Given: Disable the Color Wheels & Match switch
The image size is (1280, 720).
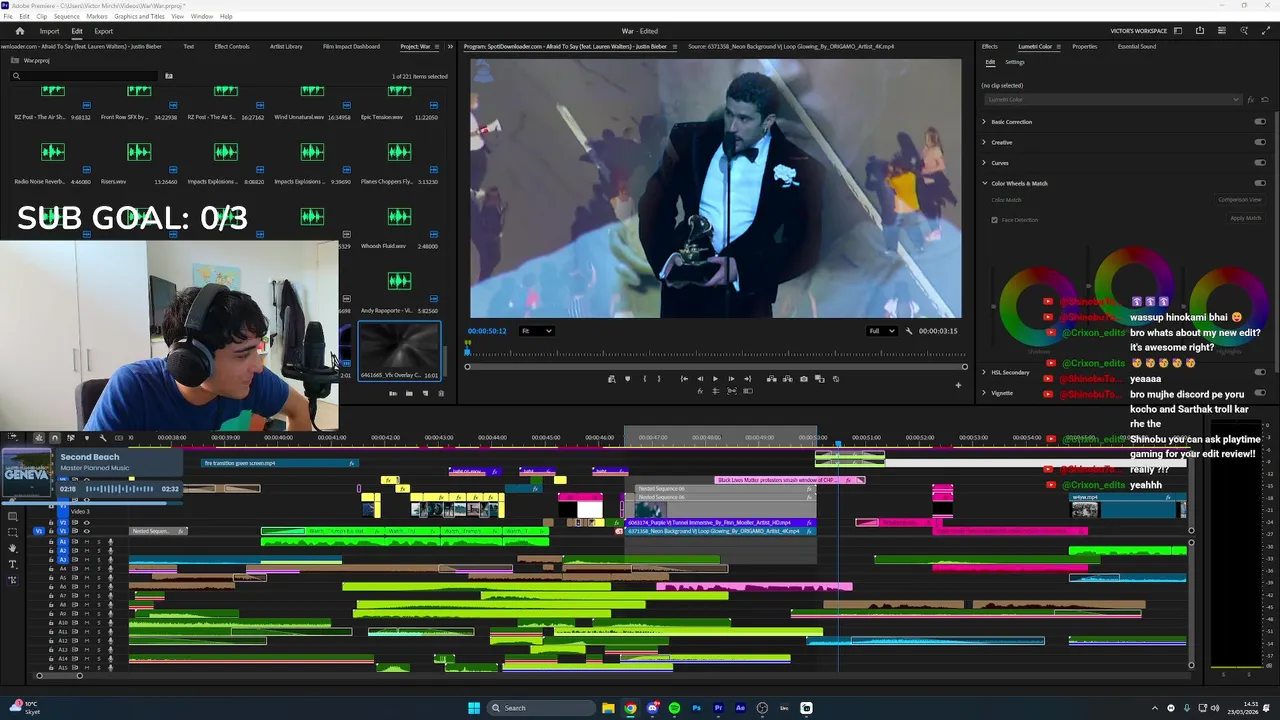Looking at the screenshot, I should (x=1260, y=183).
